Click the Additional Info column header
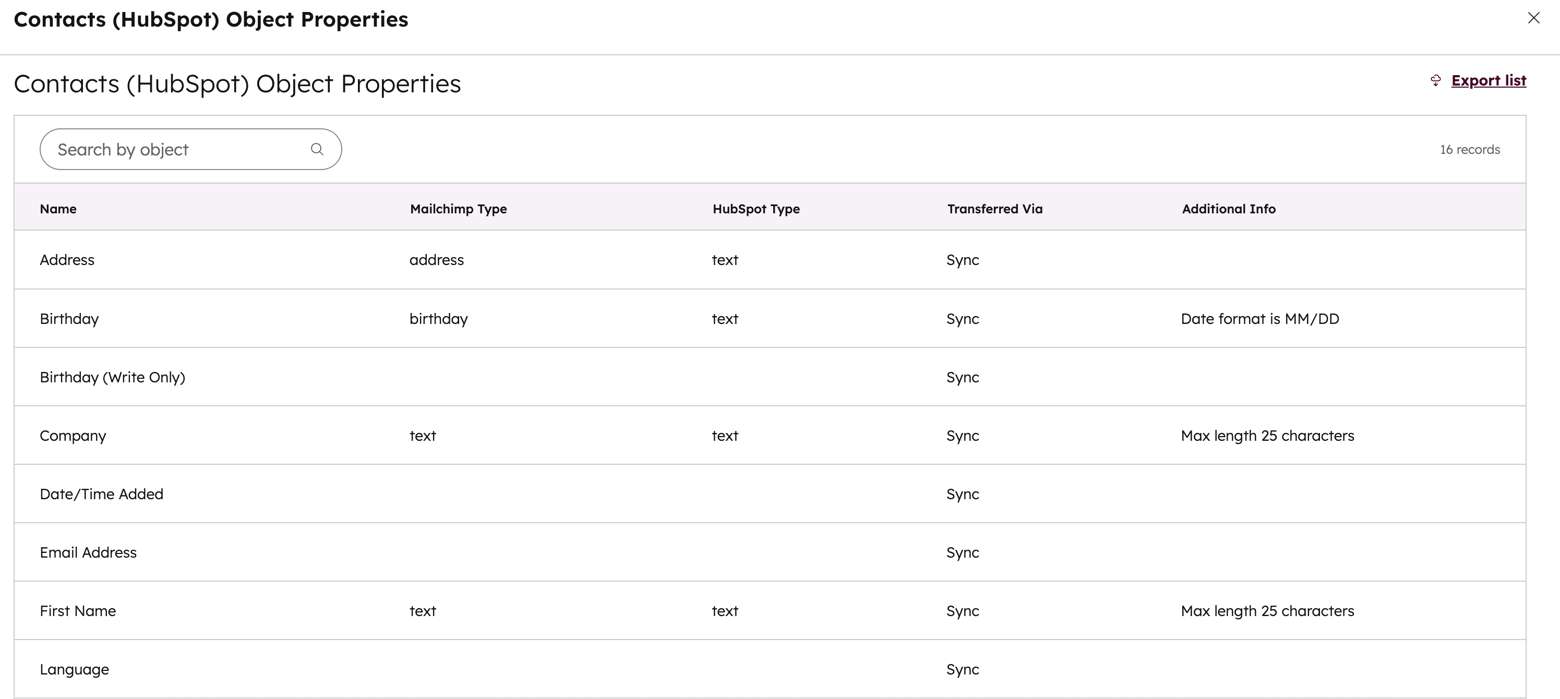The image size is (1560, 699). [x=1228, y=208]
